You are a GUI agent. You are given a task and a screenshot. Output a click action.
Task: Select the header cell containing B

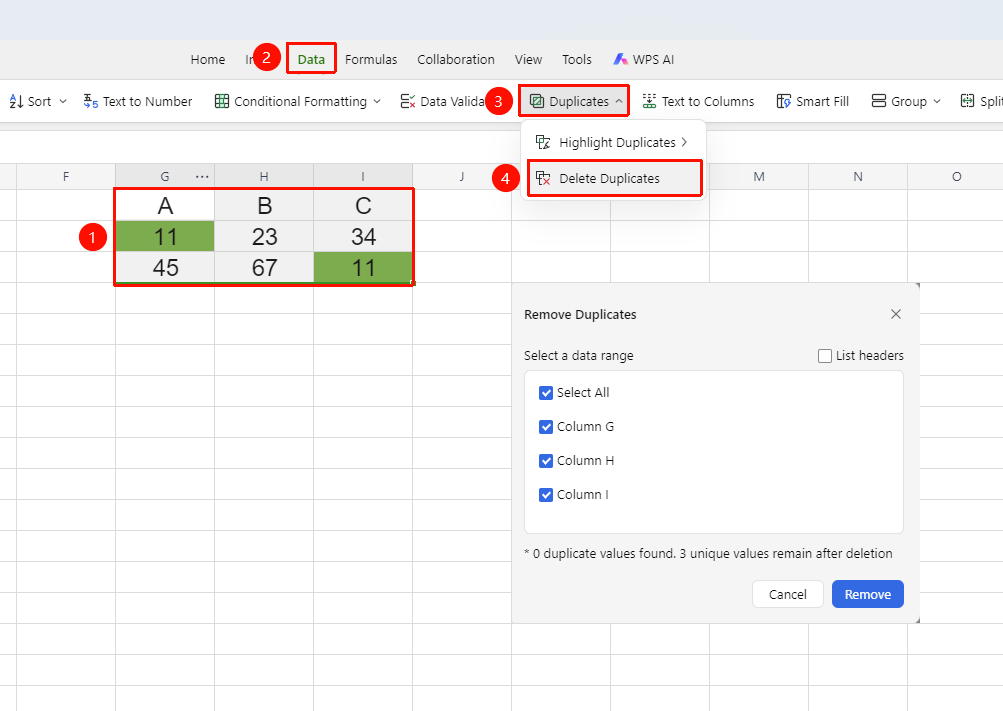coord(264,205)
